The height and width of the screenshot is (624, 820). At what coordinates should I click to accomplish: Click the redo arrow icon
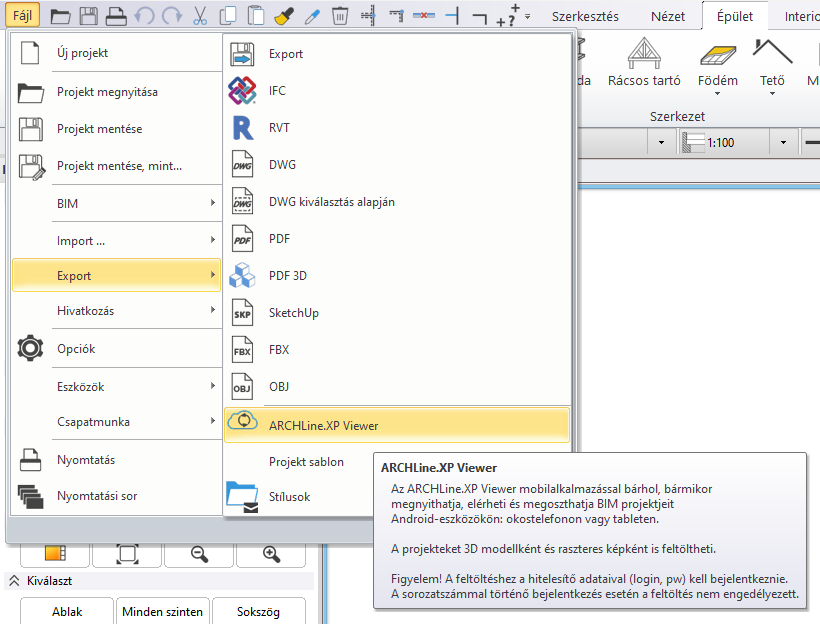point(172,16)
